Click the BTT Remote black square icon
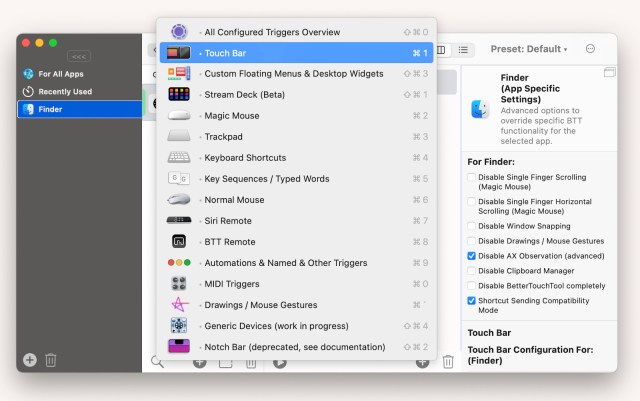 coord(179,241)
